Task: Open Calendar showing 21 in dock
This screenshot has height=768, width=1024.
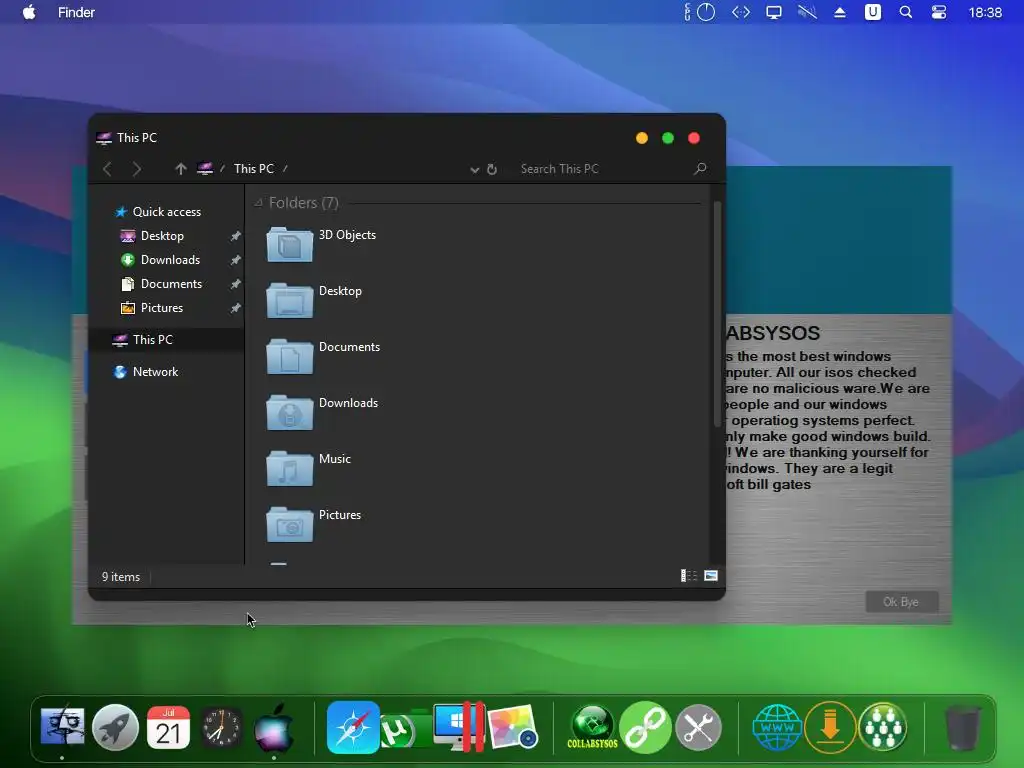Action: point(168,727)
